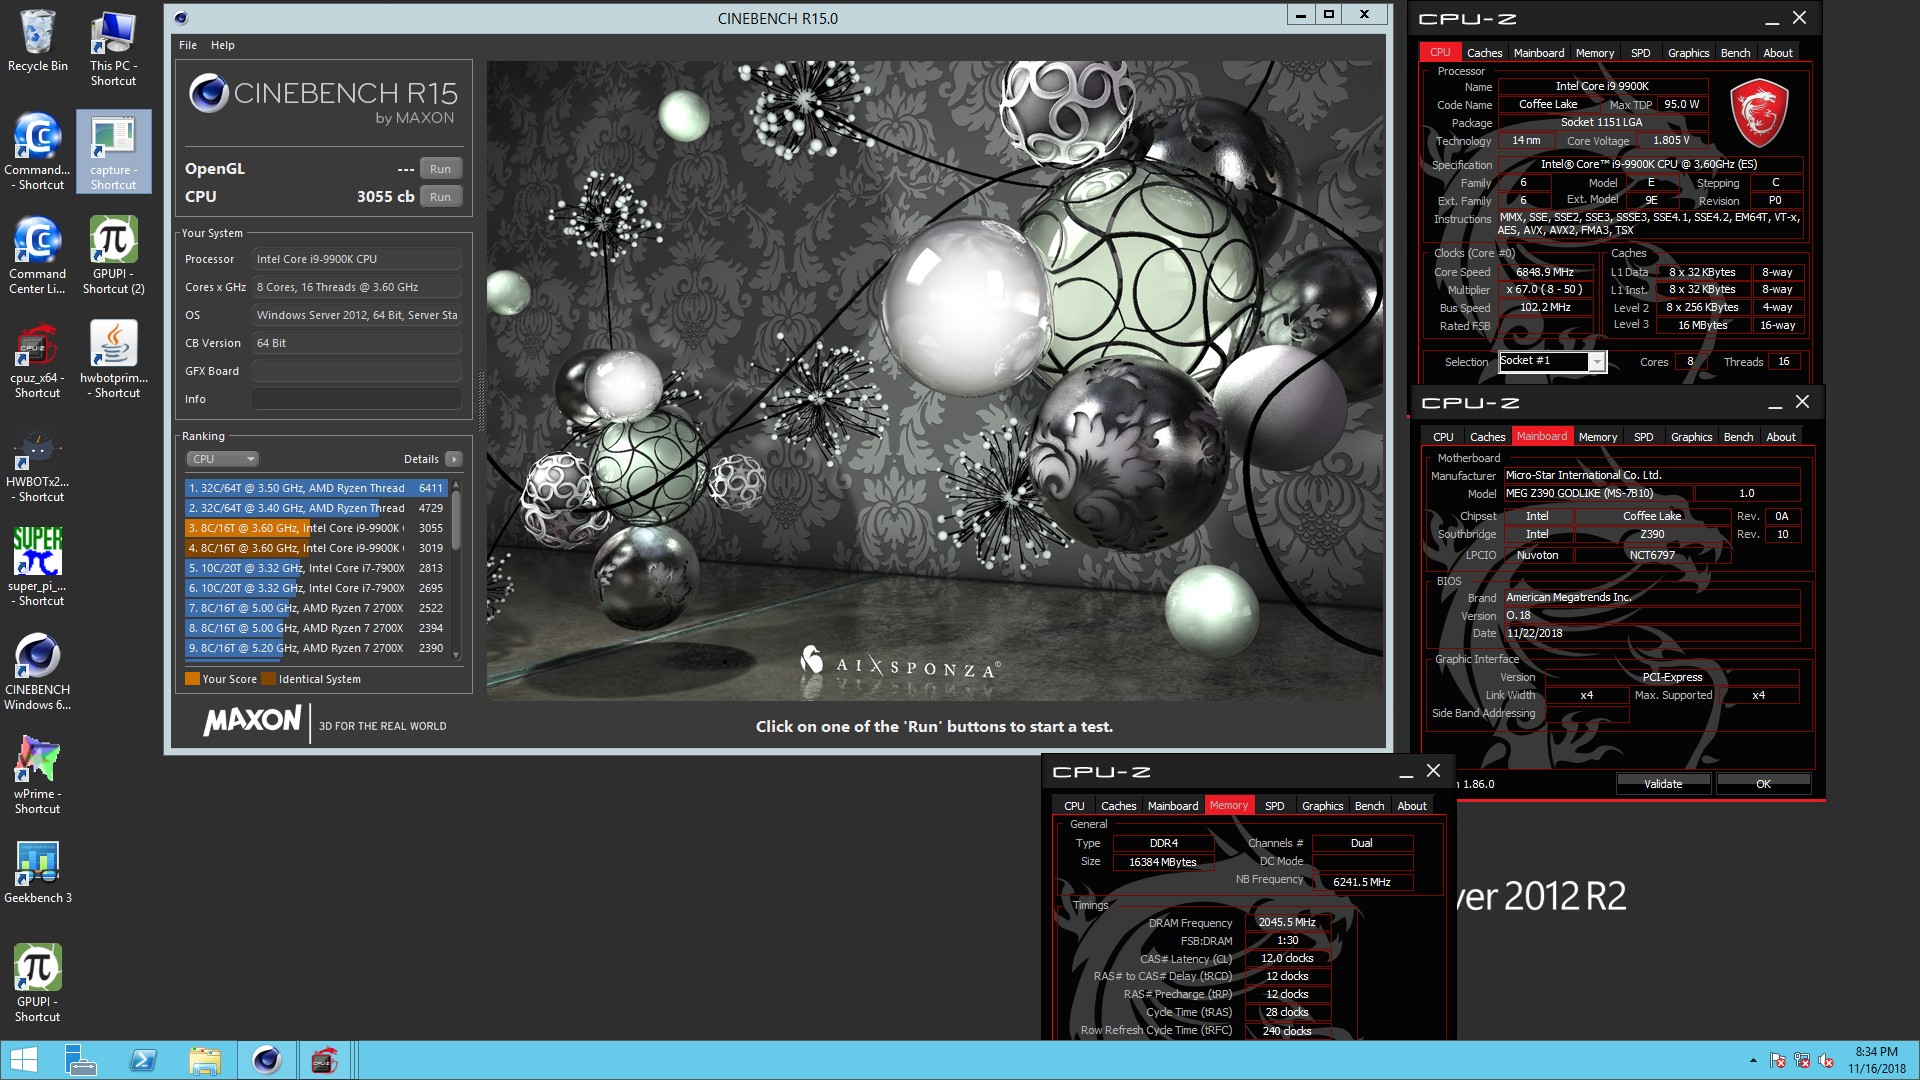Switch to CPU tab in Mainboard CPU-Z window
This screenshot has width=1920, height=1080.
pos(1443,437)
